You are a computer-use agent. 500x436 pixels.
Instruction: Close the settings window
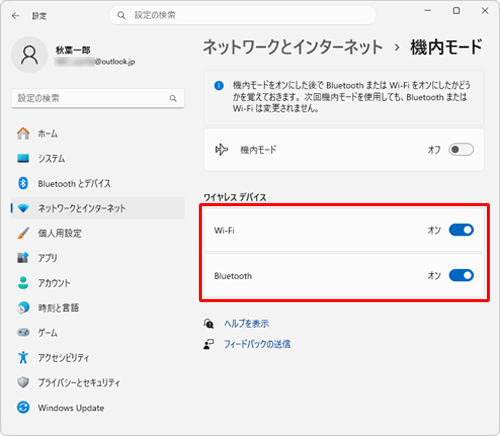click(485, 11)
